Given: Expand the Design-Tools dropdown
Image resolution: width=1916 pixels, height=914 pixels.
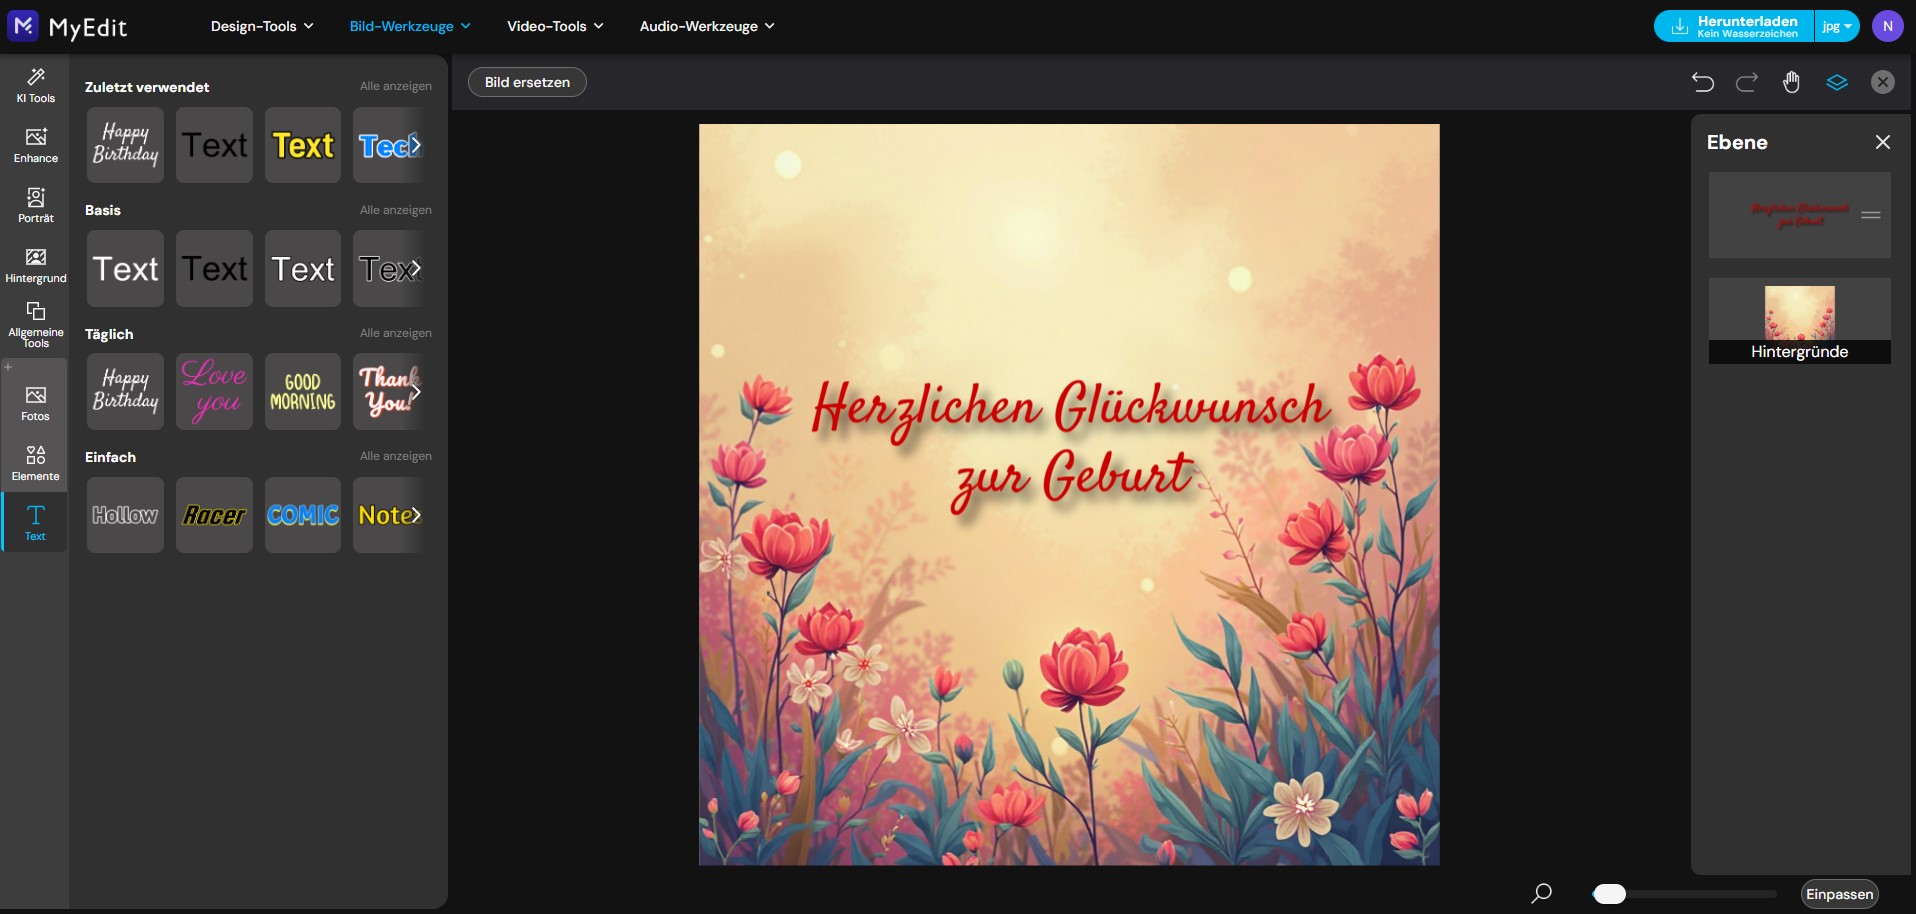Looking at the screenshot, I should click(260, 26).
